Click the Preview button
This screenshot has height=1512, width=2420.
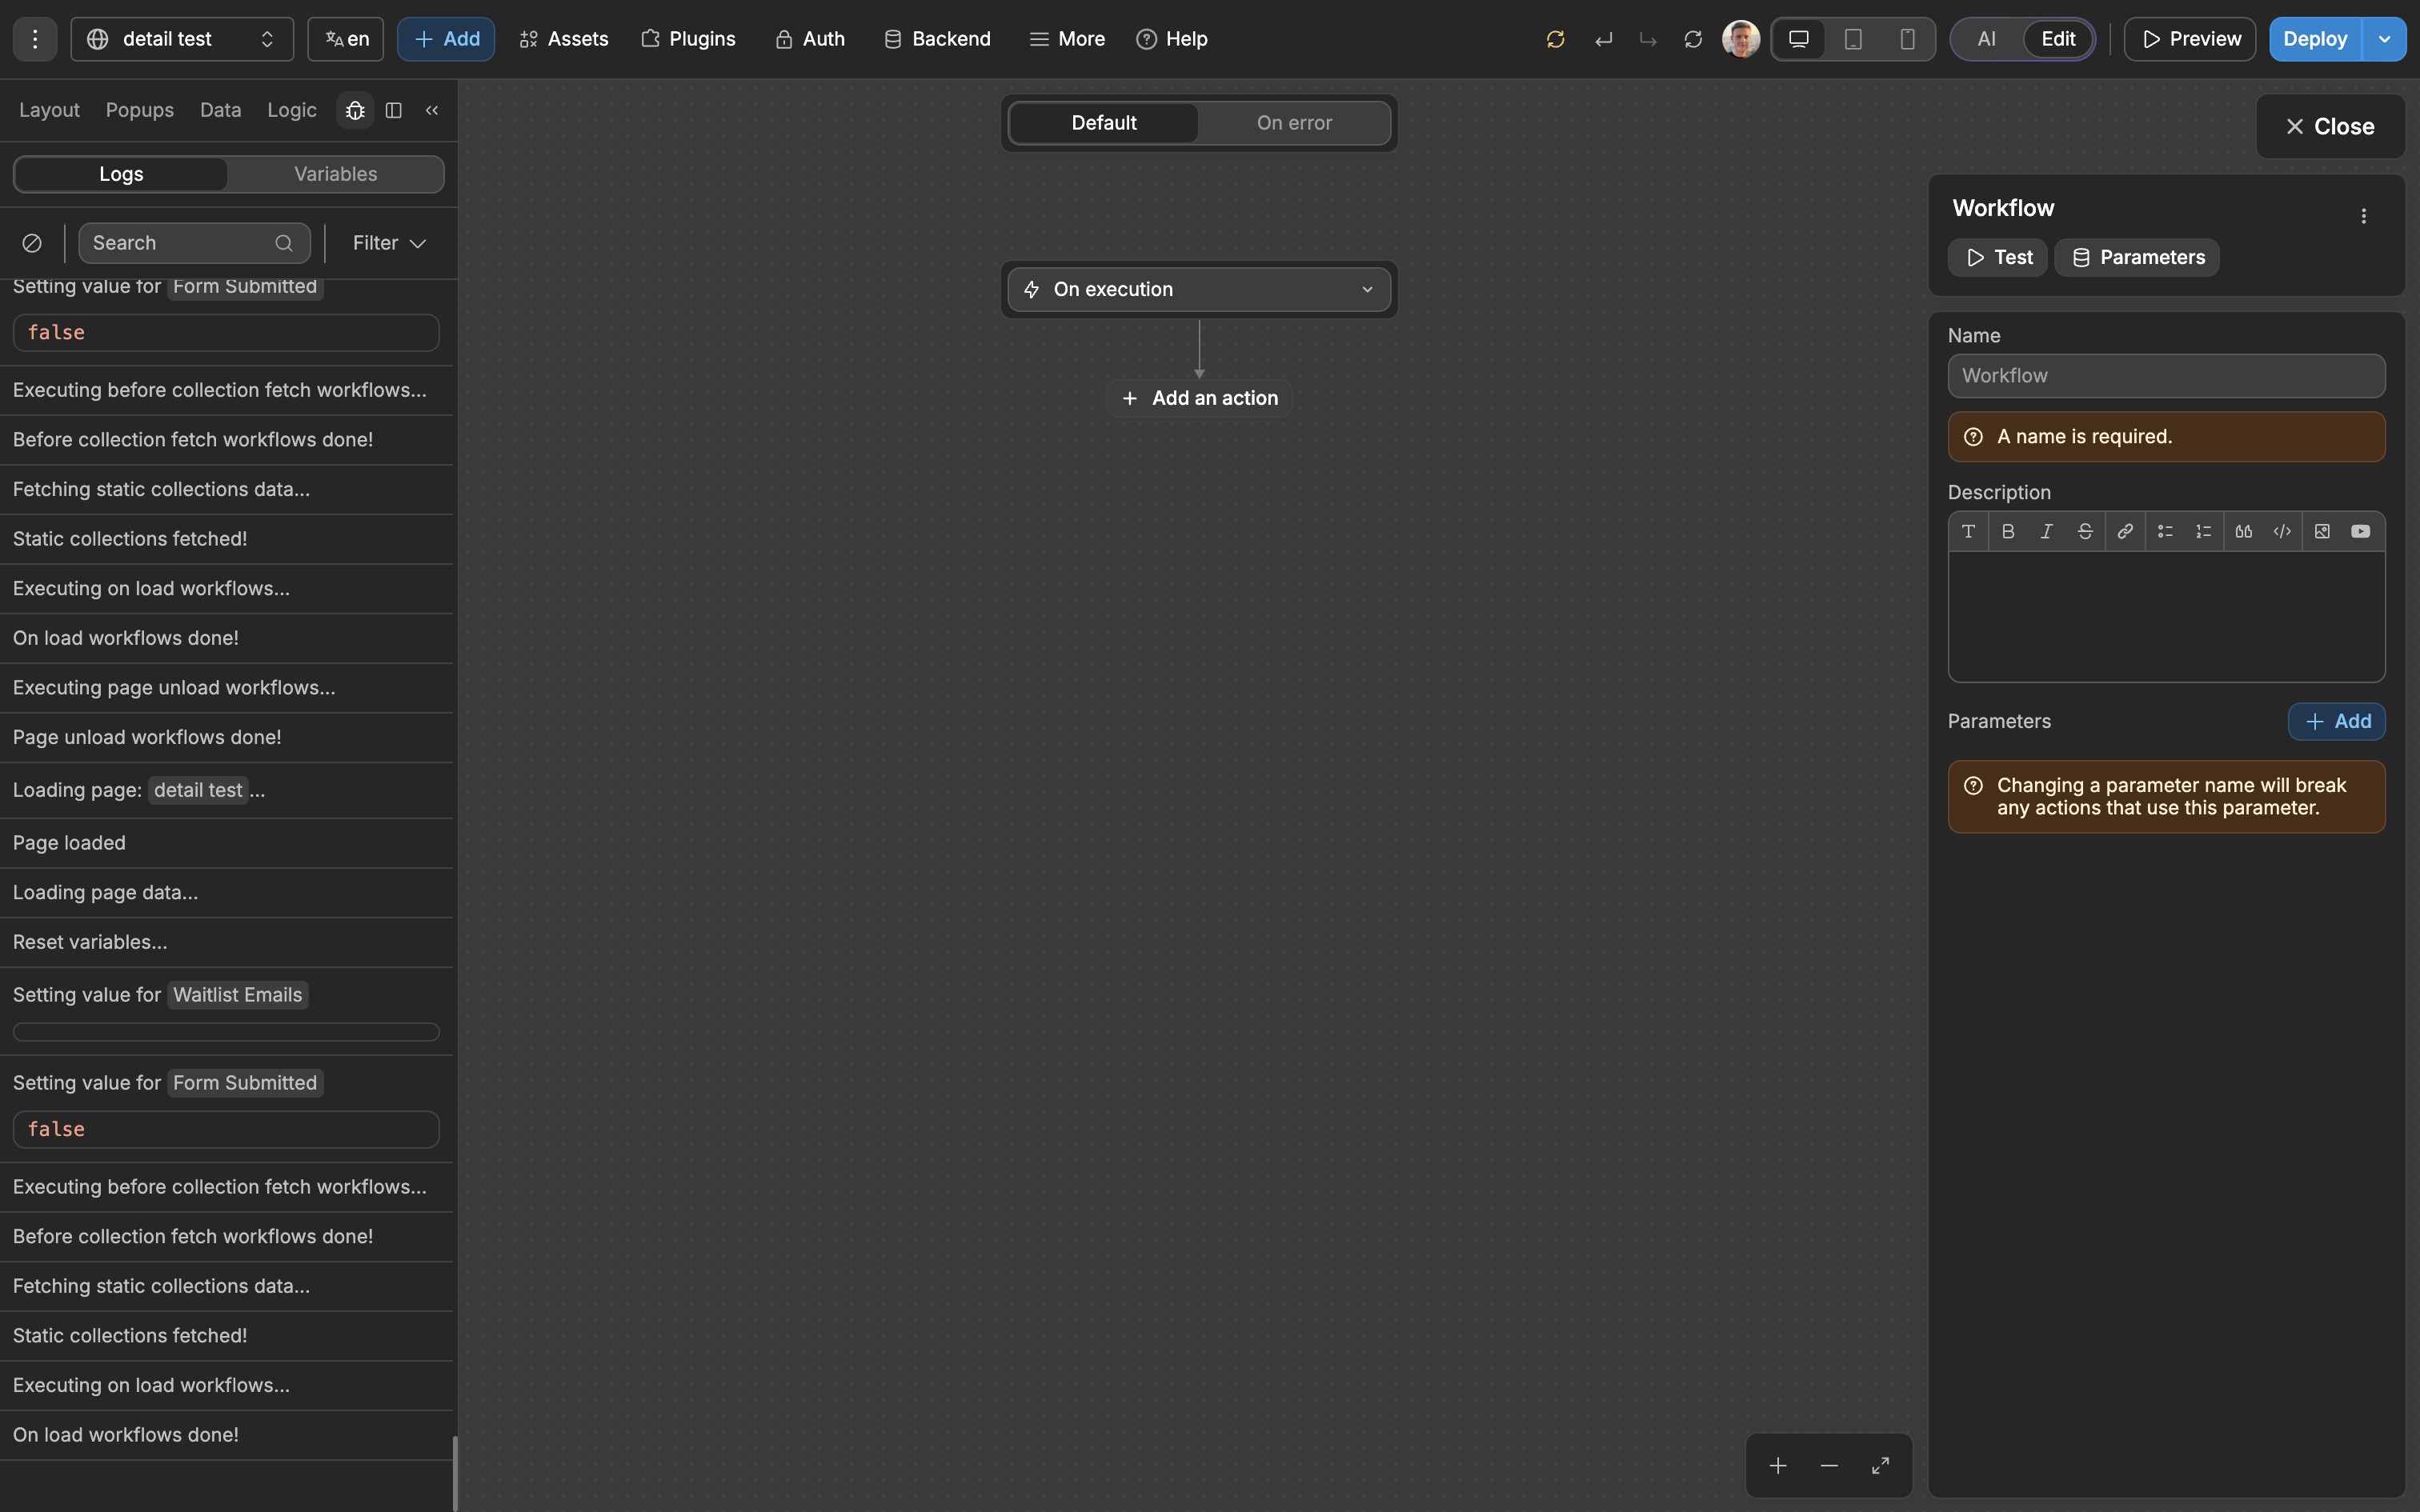(x=2190, y=39)
